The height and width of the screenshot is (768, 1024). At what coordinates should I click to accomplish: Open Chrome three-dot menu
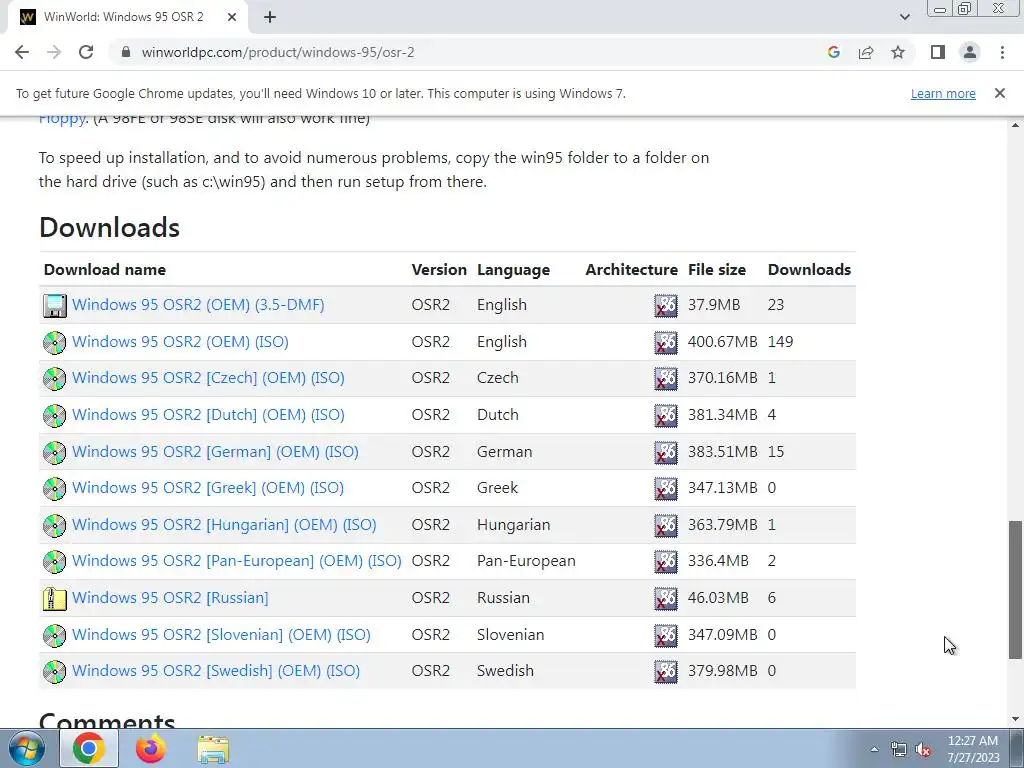point(1002,52)
